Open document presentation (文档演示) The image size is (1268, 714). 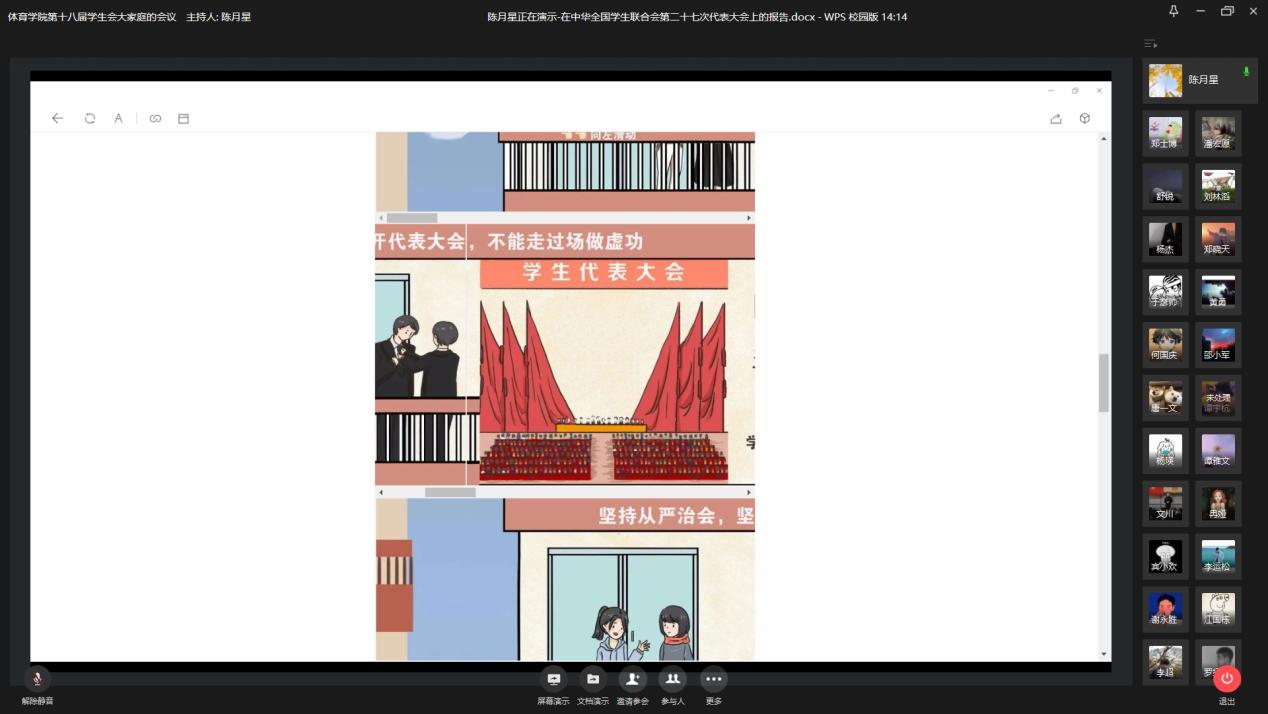click(x=593, y=680)
